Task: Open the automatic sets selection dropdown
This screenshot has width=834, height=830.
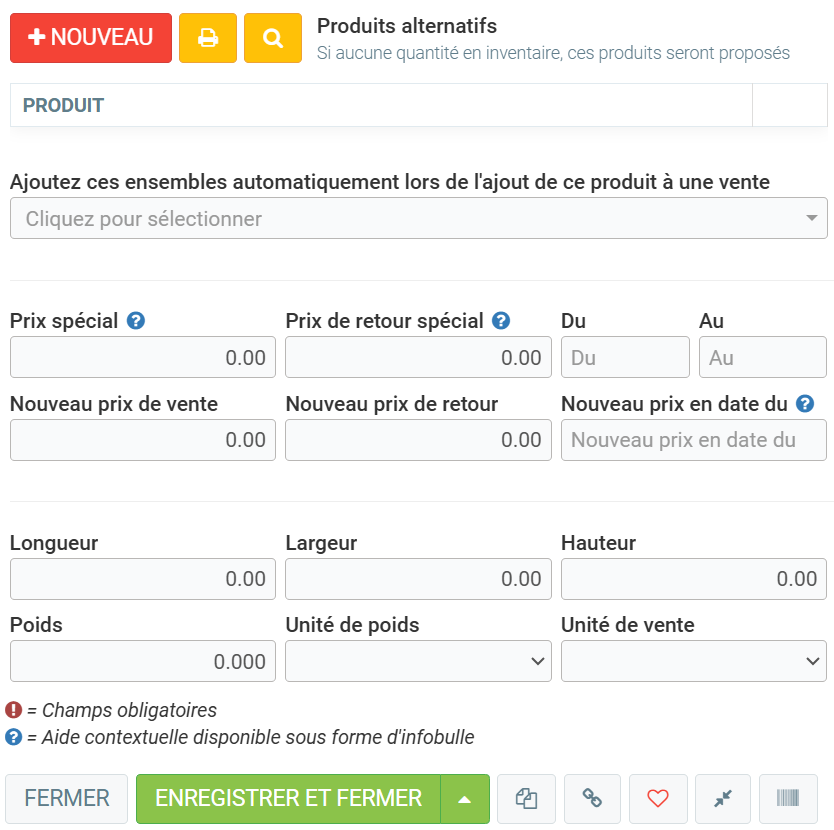Action: point(418,218)
